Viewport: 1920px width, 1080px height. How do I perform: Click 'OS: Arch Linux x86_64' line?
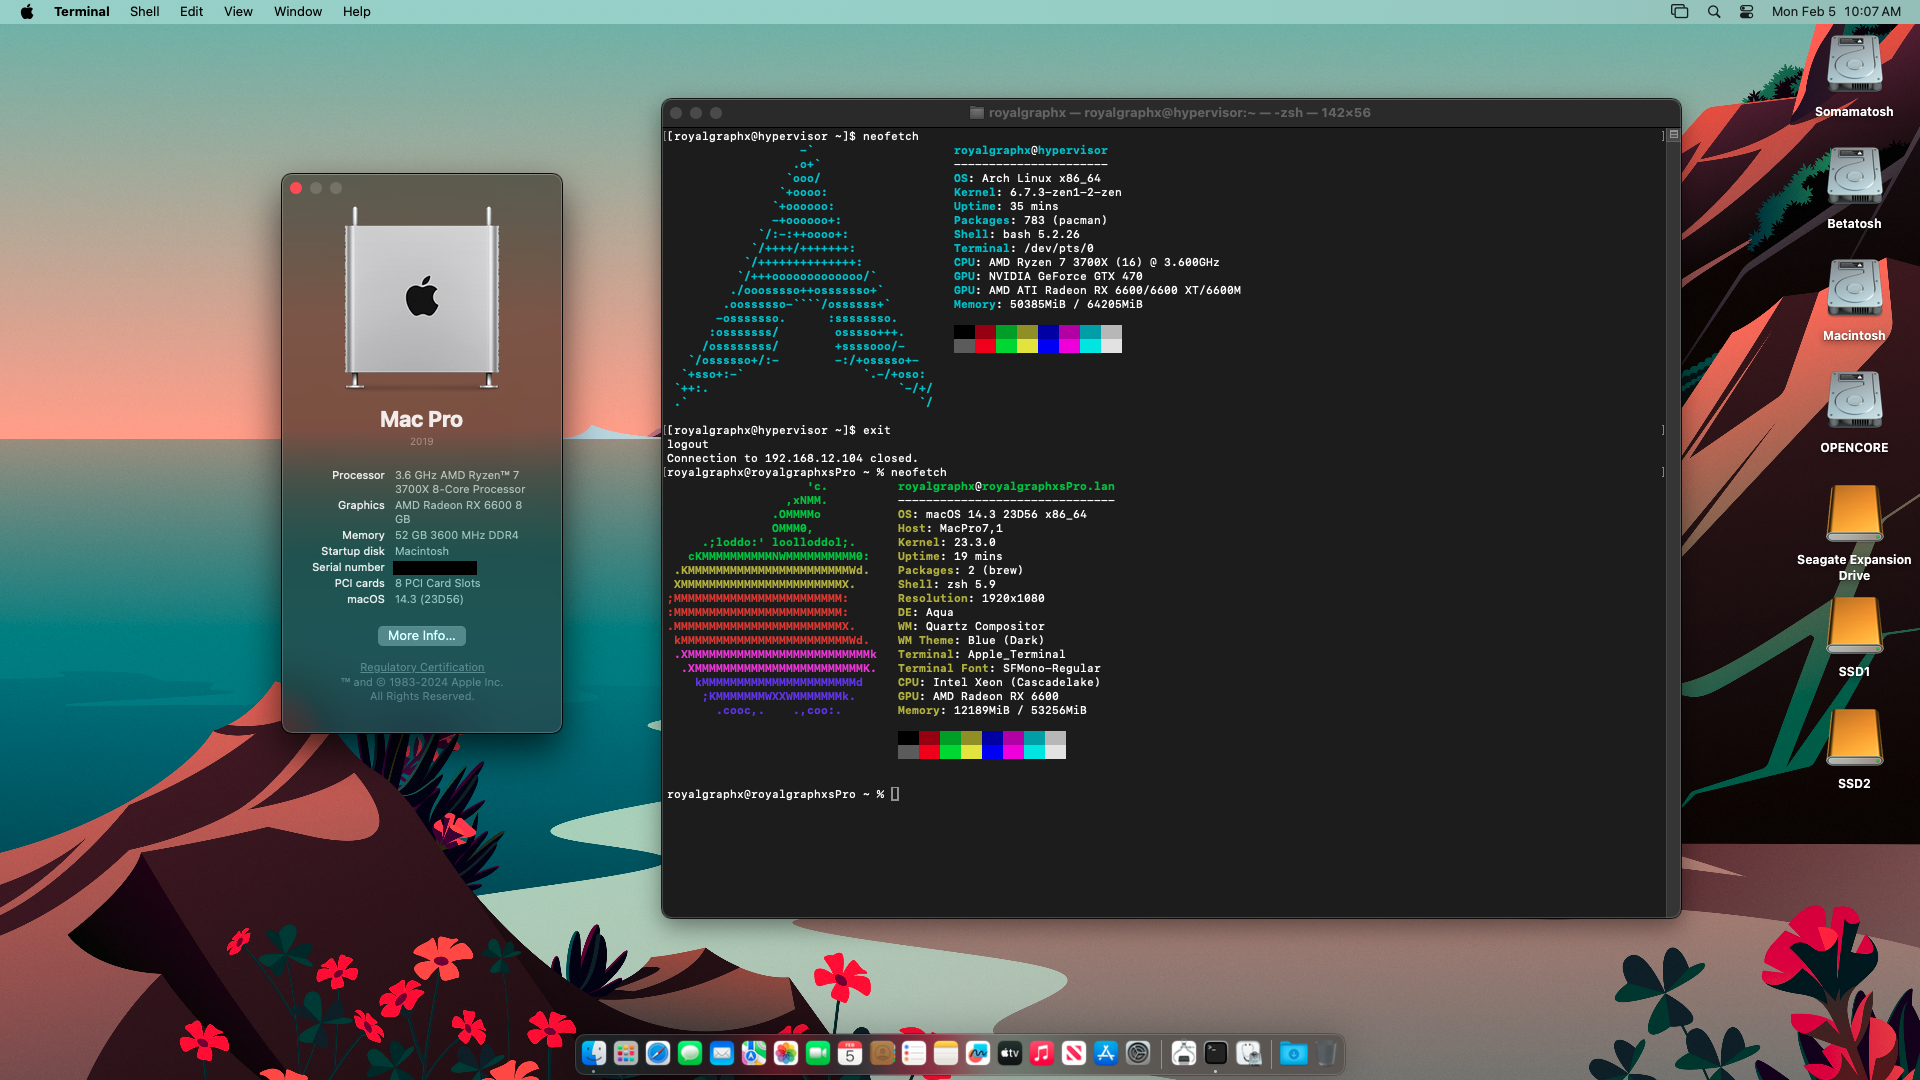coord(1027,179)
